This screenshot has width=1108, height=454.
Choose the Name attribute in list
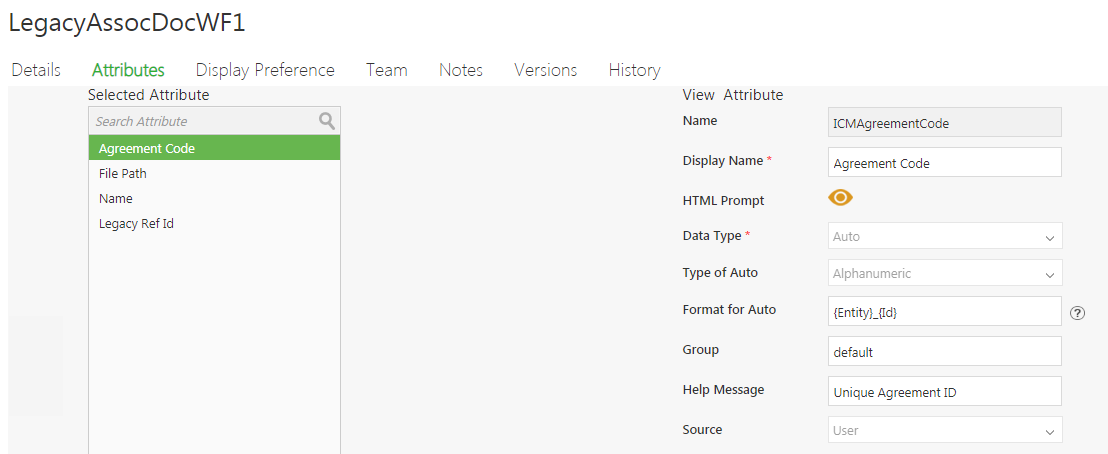click(116, 198)
